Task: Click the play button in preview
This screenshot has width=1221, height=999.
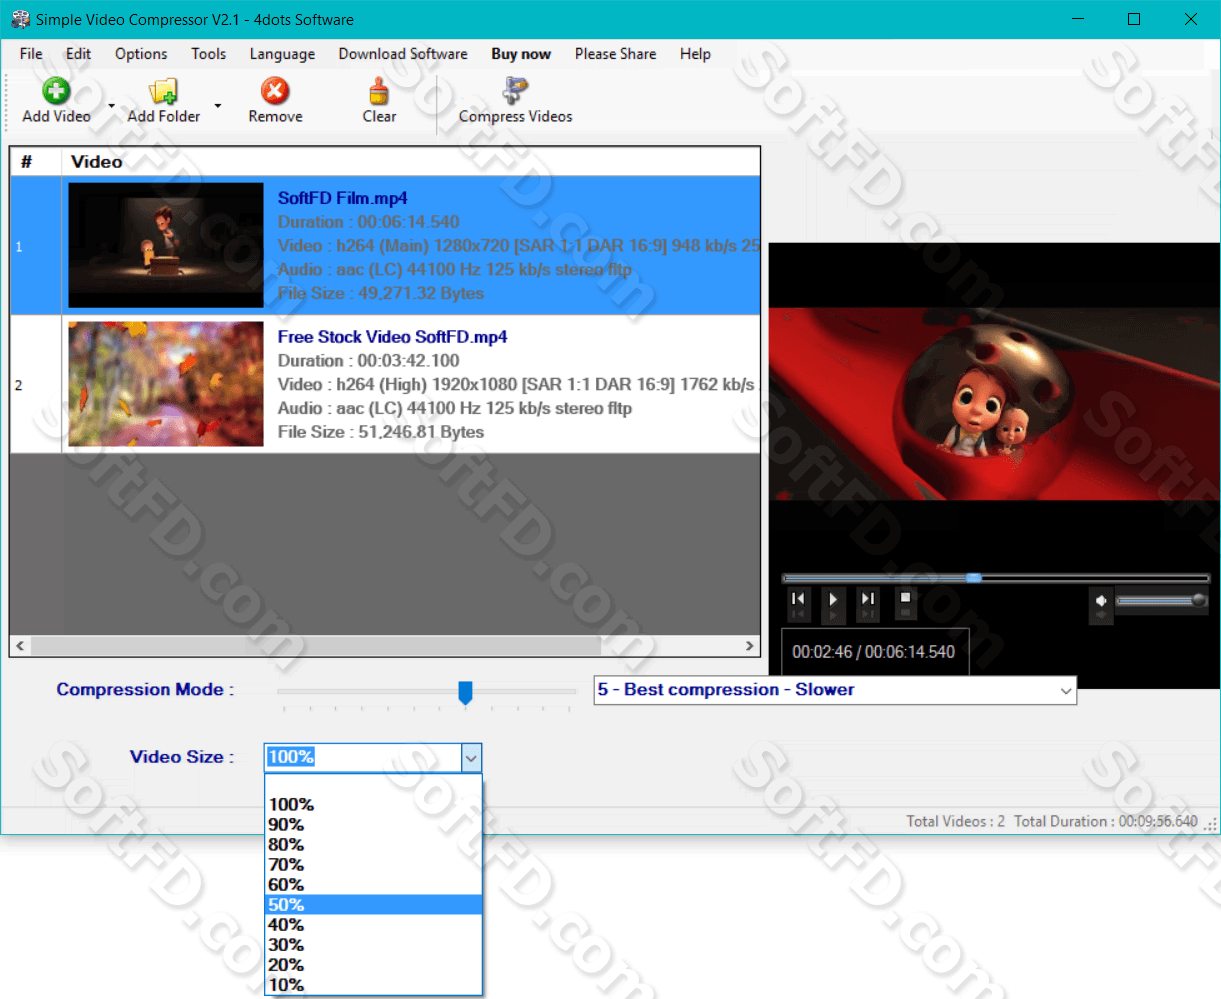Action: [833, 603]
